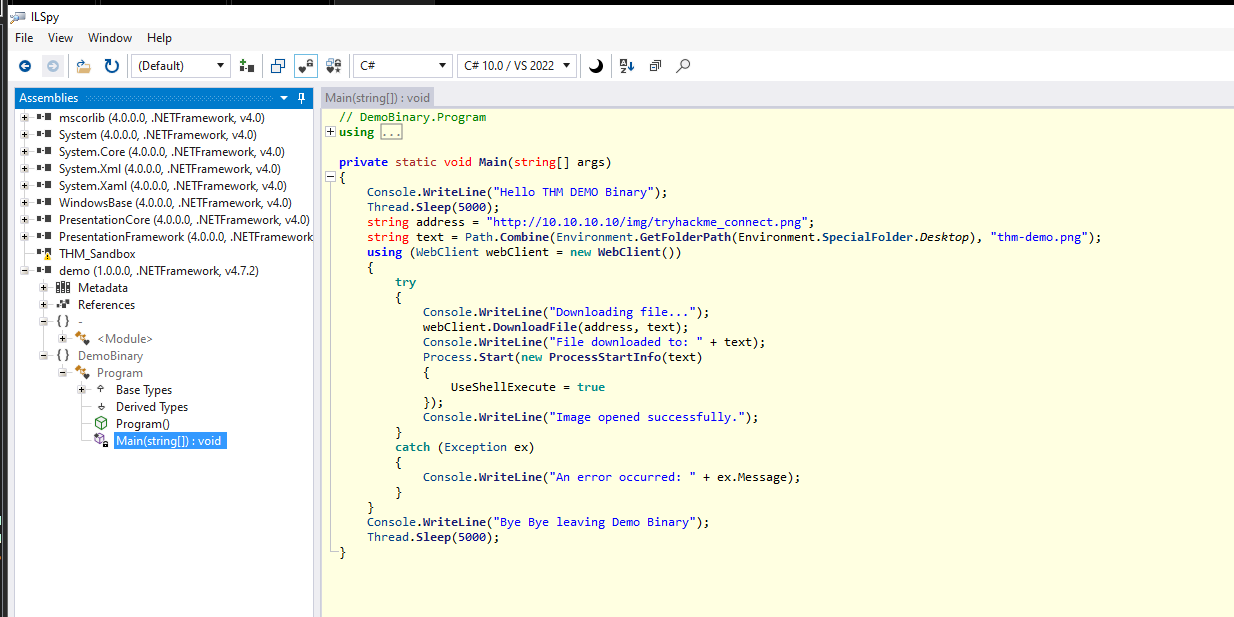
Task: Click the <Module> class icon
Action: point(83,339)
